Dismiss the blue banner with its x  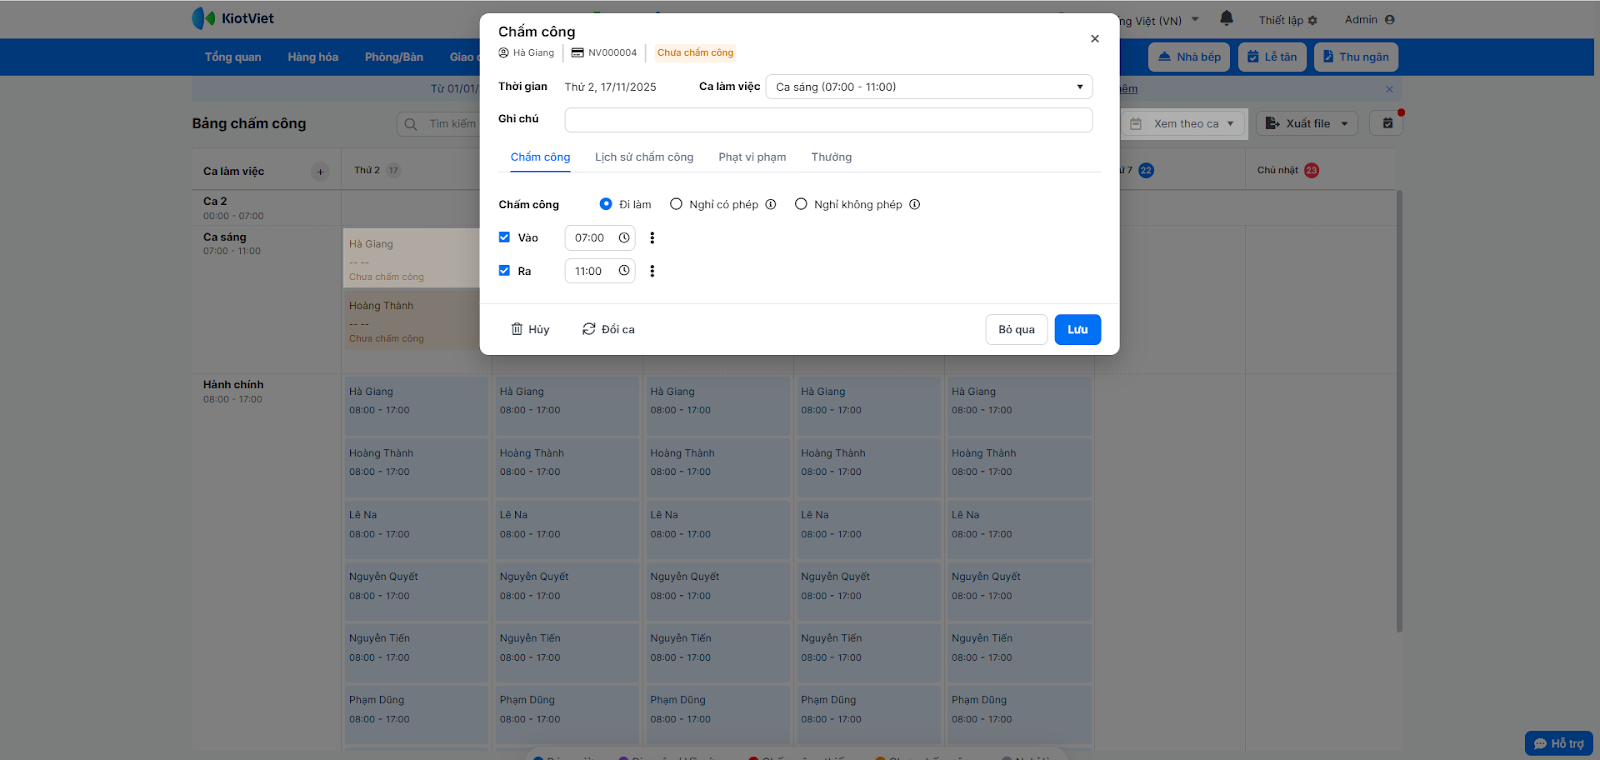tap(1389, 89)
